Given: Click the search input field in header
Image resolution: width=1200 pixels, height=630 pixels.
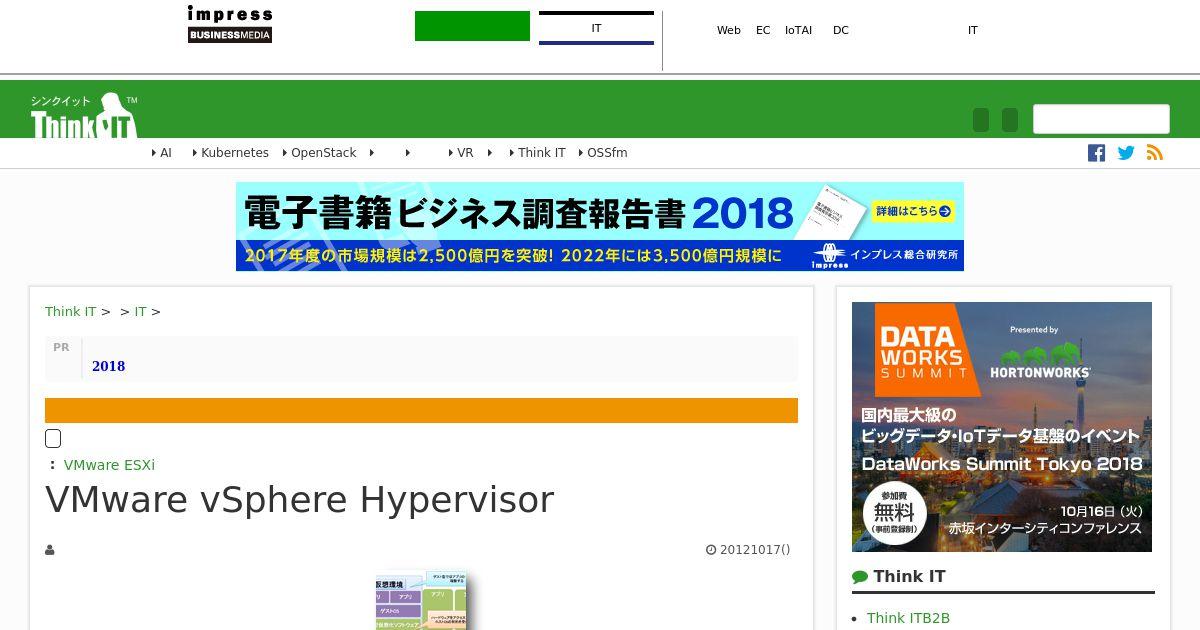Looking at the screenshot, I should [x=1101, y=119].
